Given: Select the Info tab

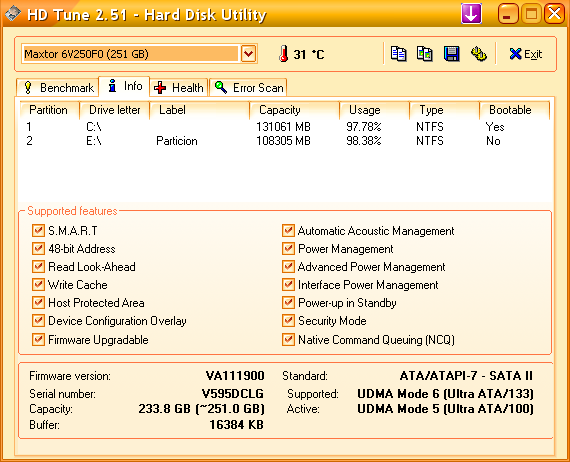Looking at the screenshot, I should (x=124, y=86).
